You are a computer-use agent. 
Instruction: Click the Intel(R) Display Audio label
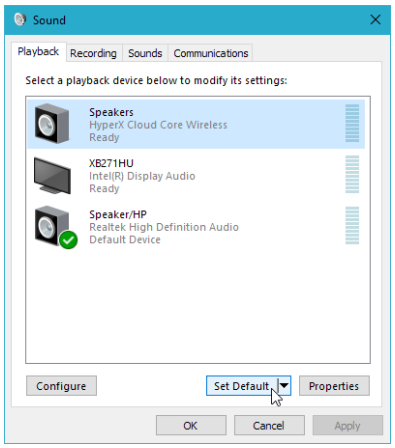coord(142,176)
